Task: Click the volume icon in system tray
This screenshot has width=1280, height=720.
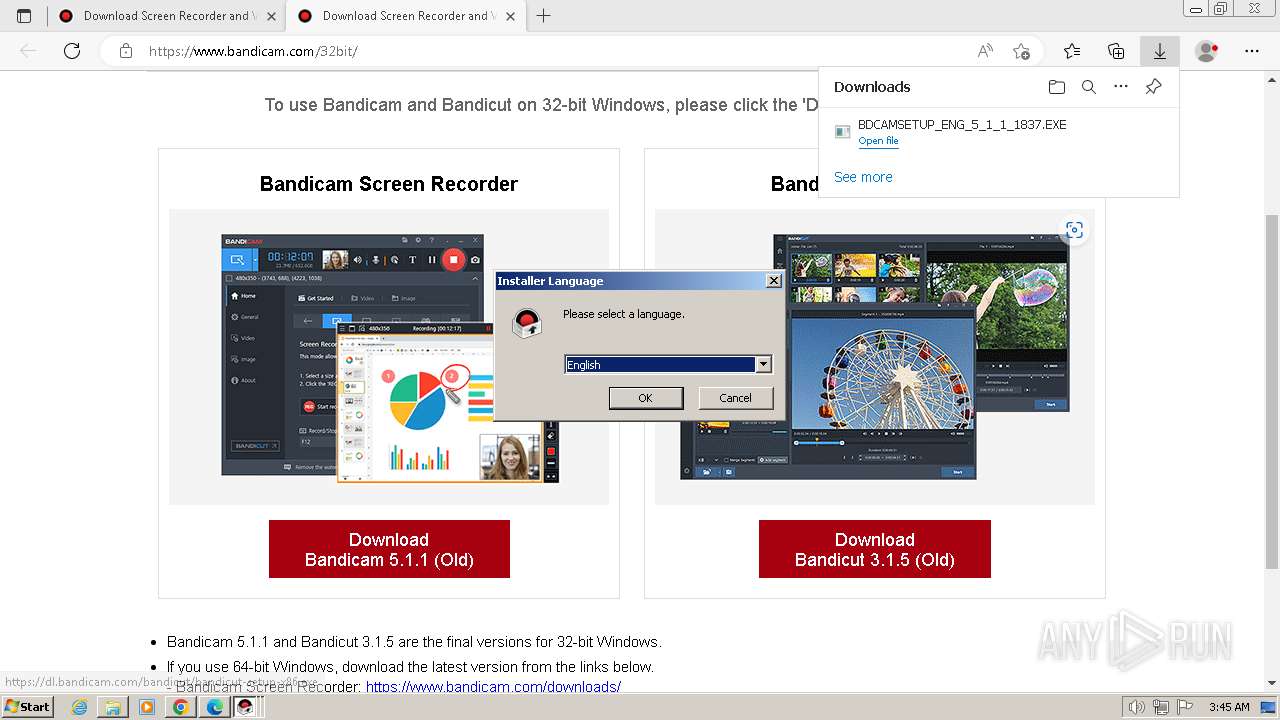Action: 1136,707
